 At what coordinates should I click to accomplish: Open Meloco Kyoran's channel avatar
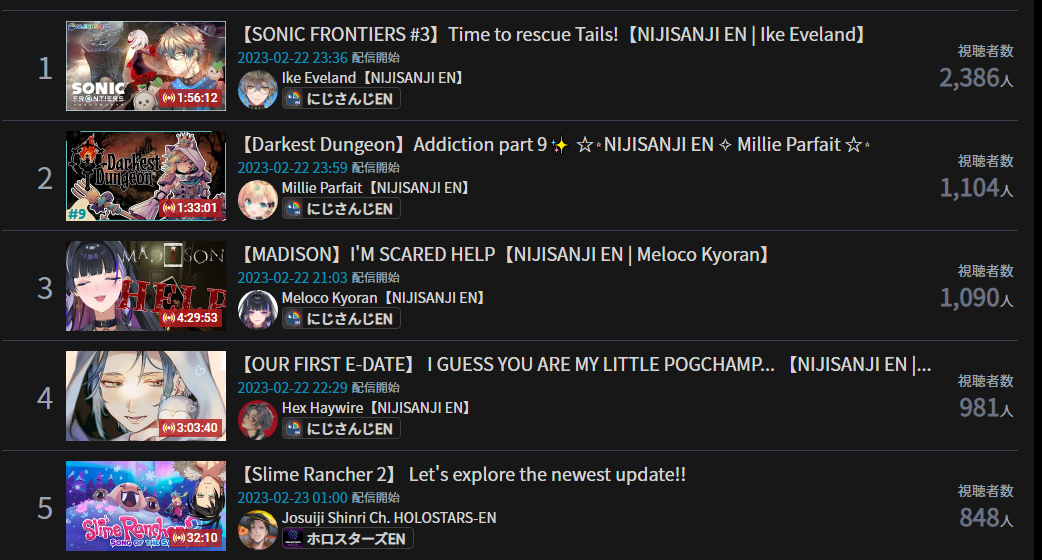coord(258,310)
